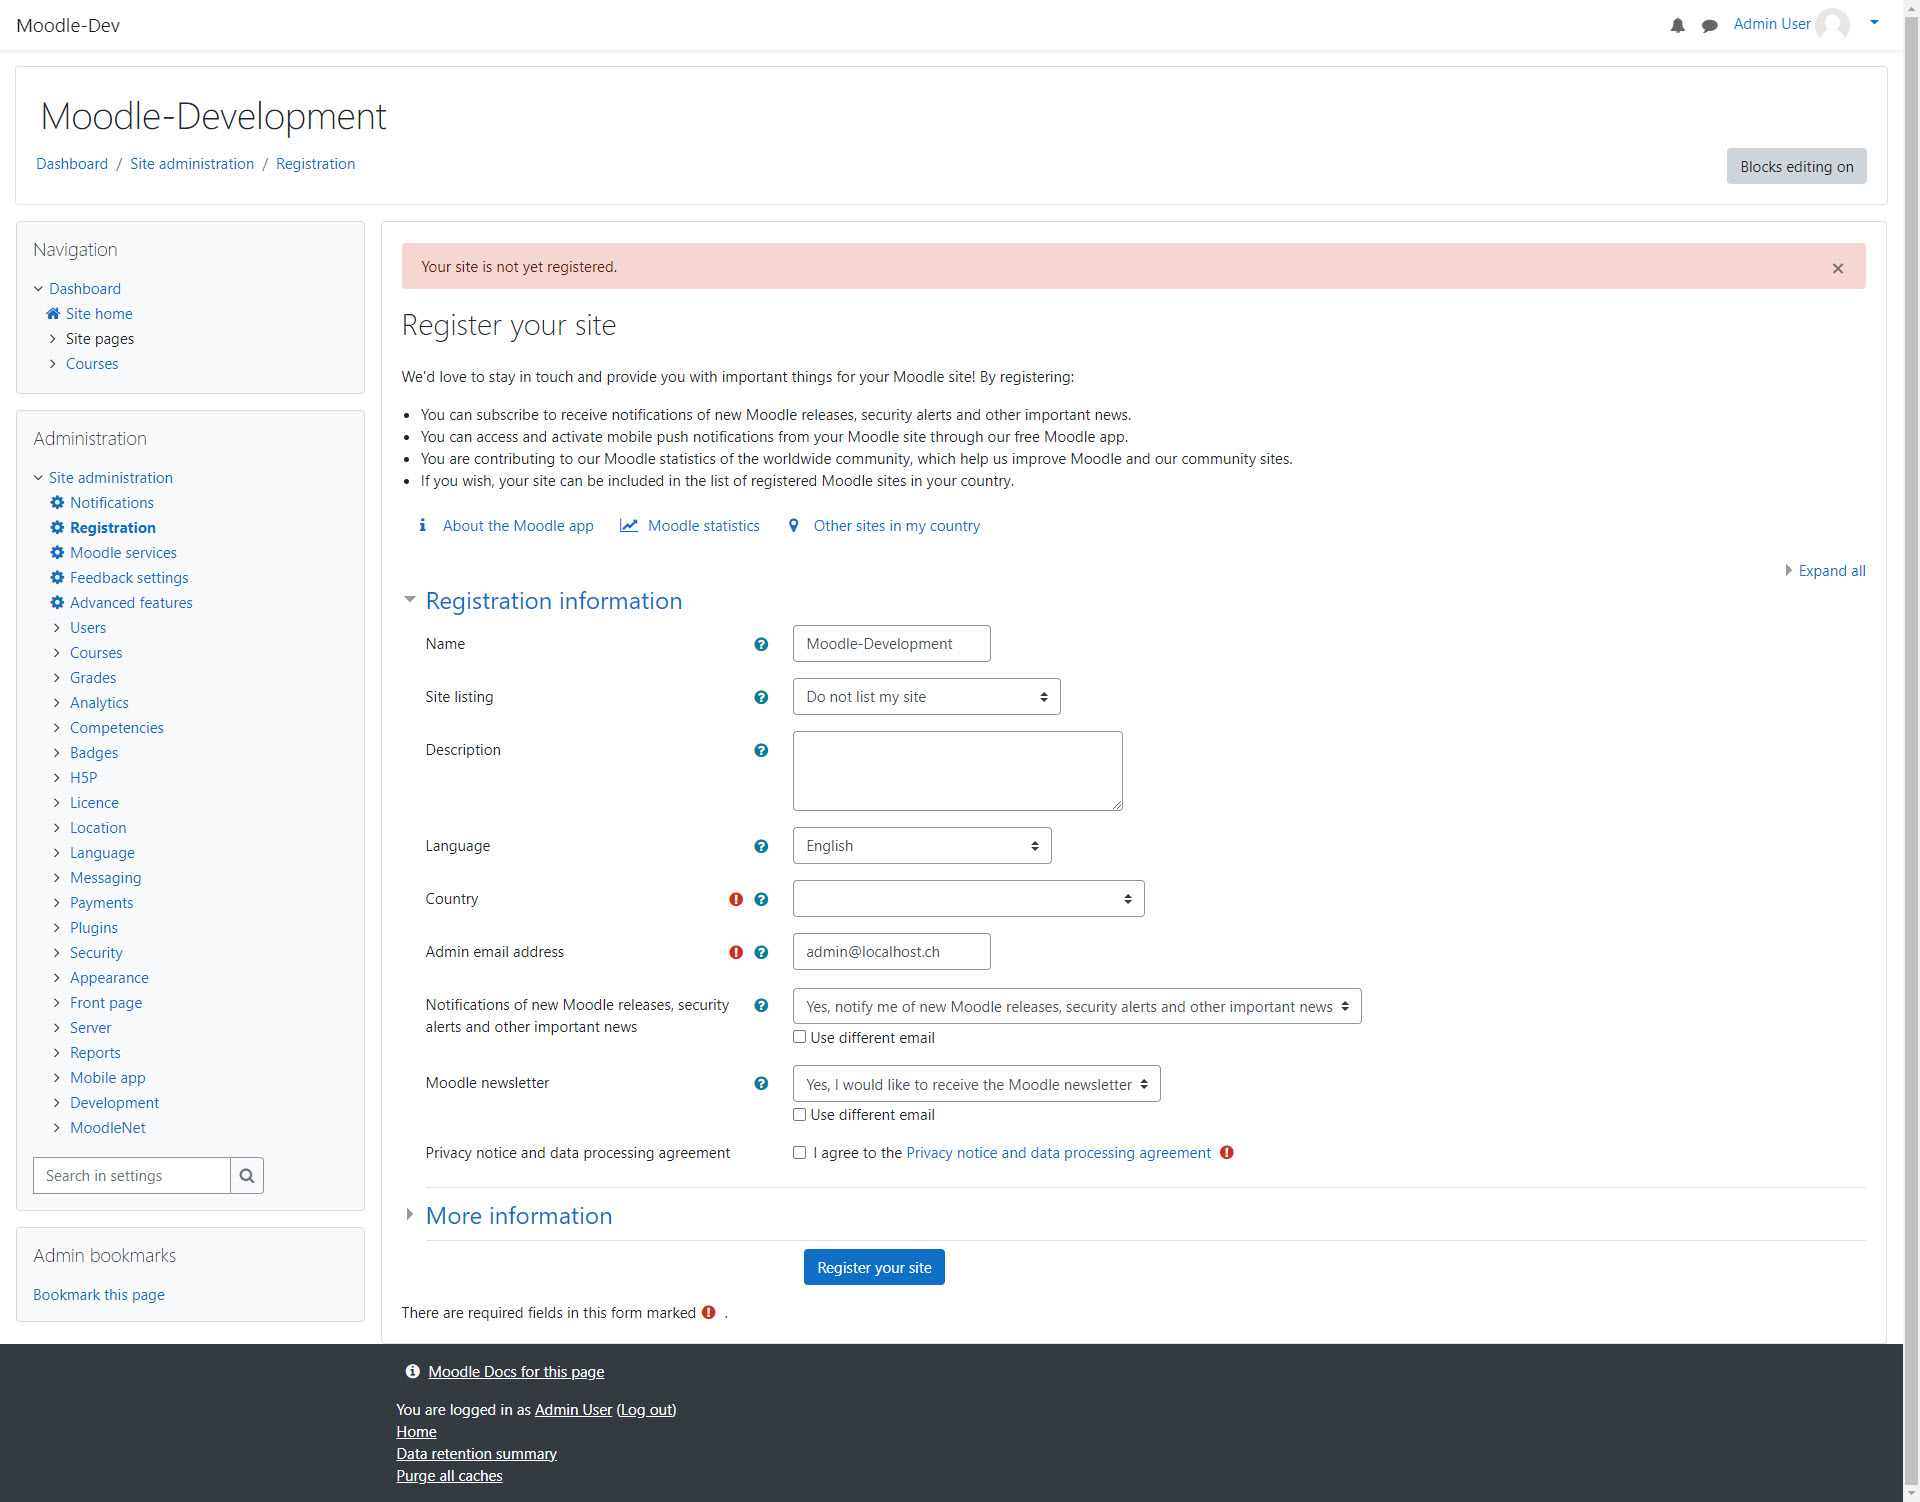This screenshot has width=1920, height=1502.
Task: Tick the privacy notice agreement checkbox
Action: (800, 1153)
